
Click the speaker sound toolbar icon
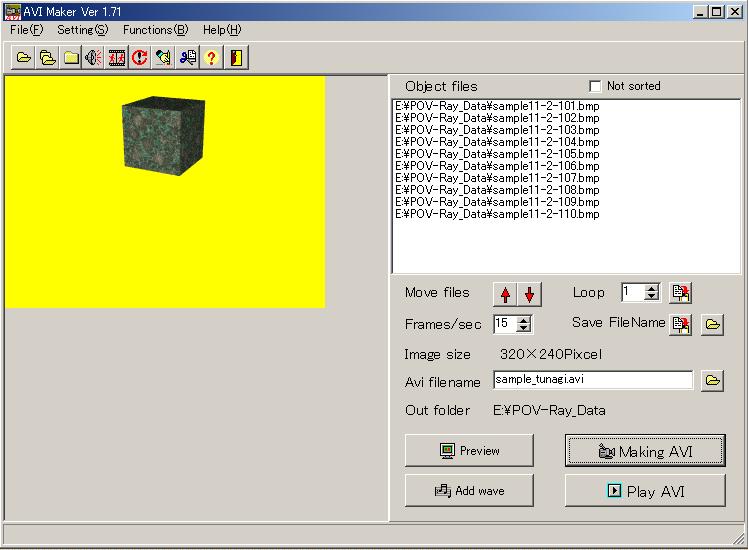94,58
